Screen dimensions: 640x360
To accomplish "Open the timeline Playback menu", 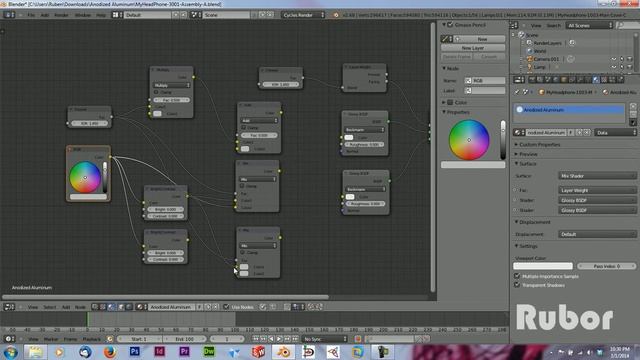I will (91, 339).
